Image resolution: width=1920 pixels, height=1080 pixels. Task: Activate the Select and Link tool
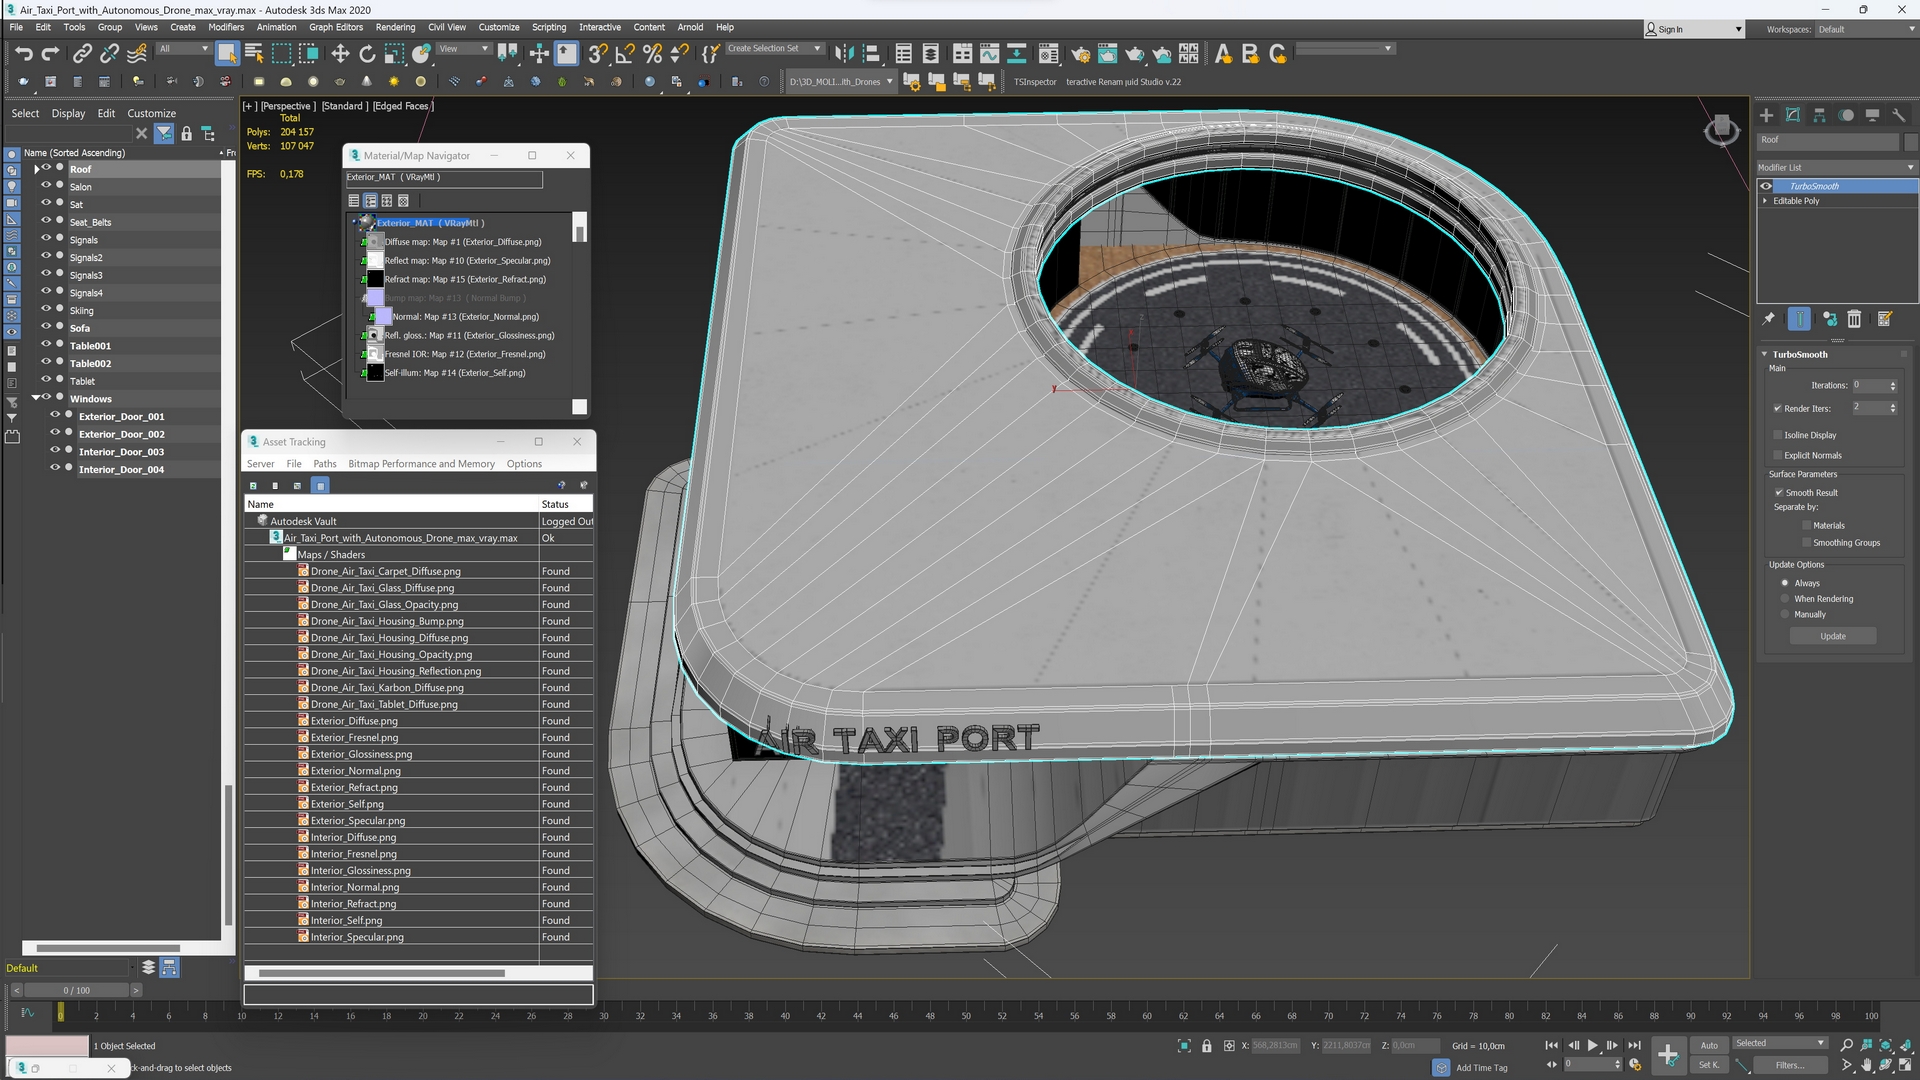coord(82,54)
